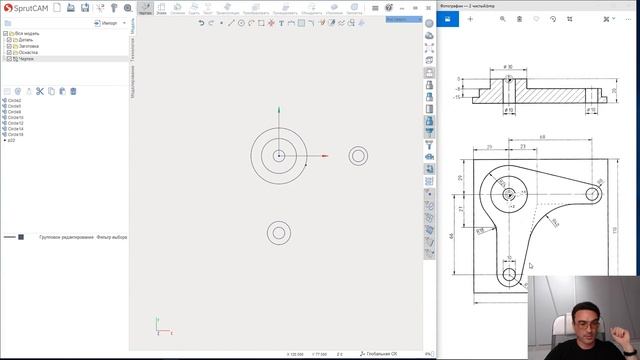Select the rectangle drawing tool
Viewport: 640px width, 360px height.
click(261, 23)
